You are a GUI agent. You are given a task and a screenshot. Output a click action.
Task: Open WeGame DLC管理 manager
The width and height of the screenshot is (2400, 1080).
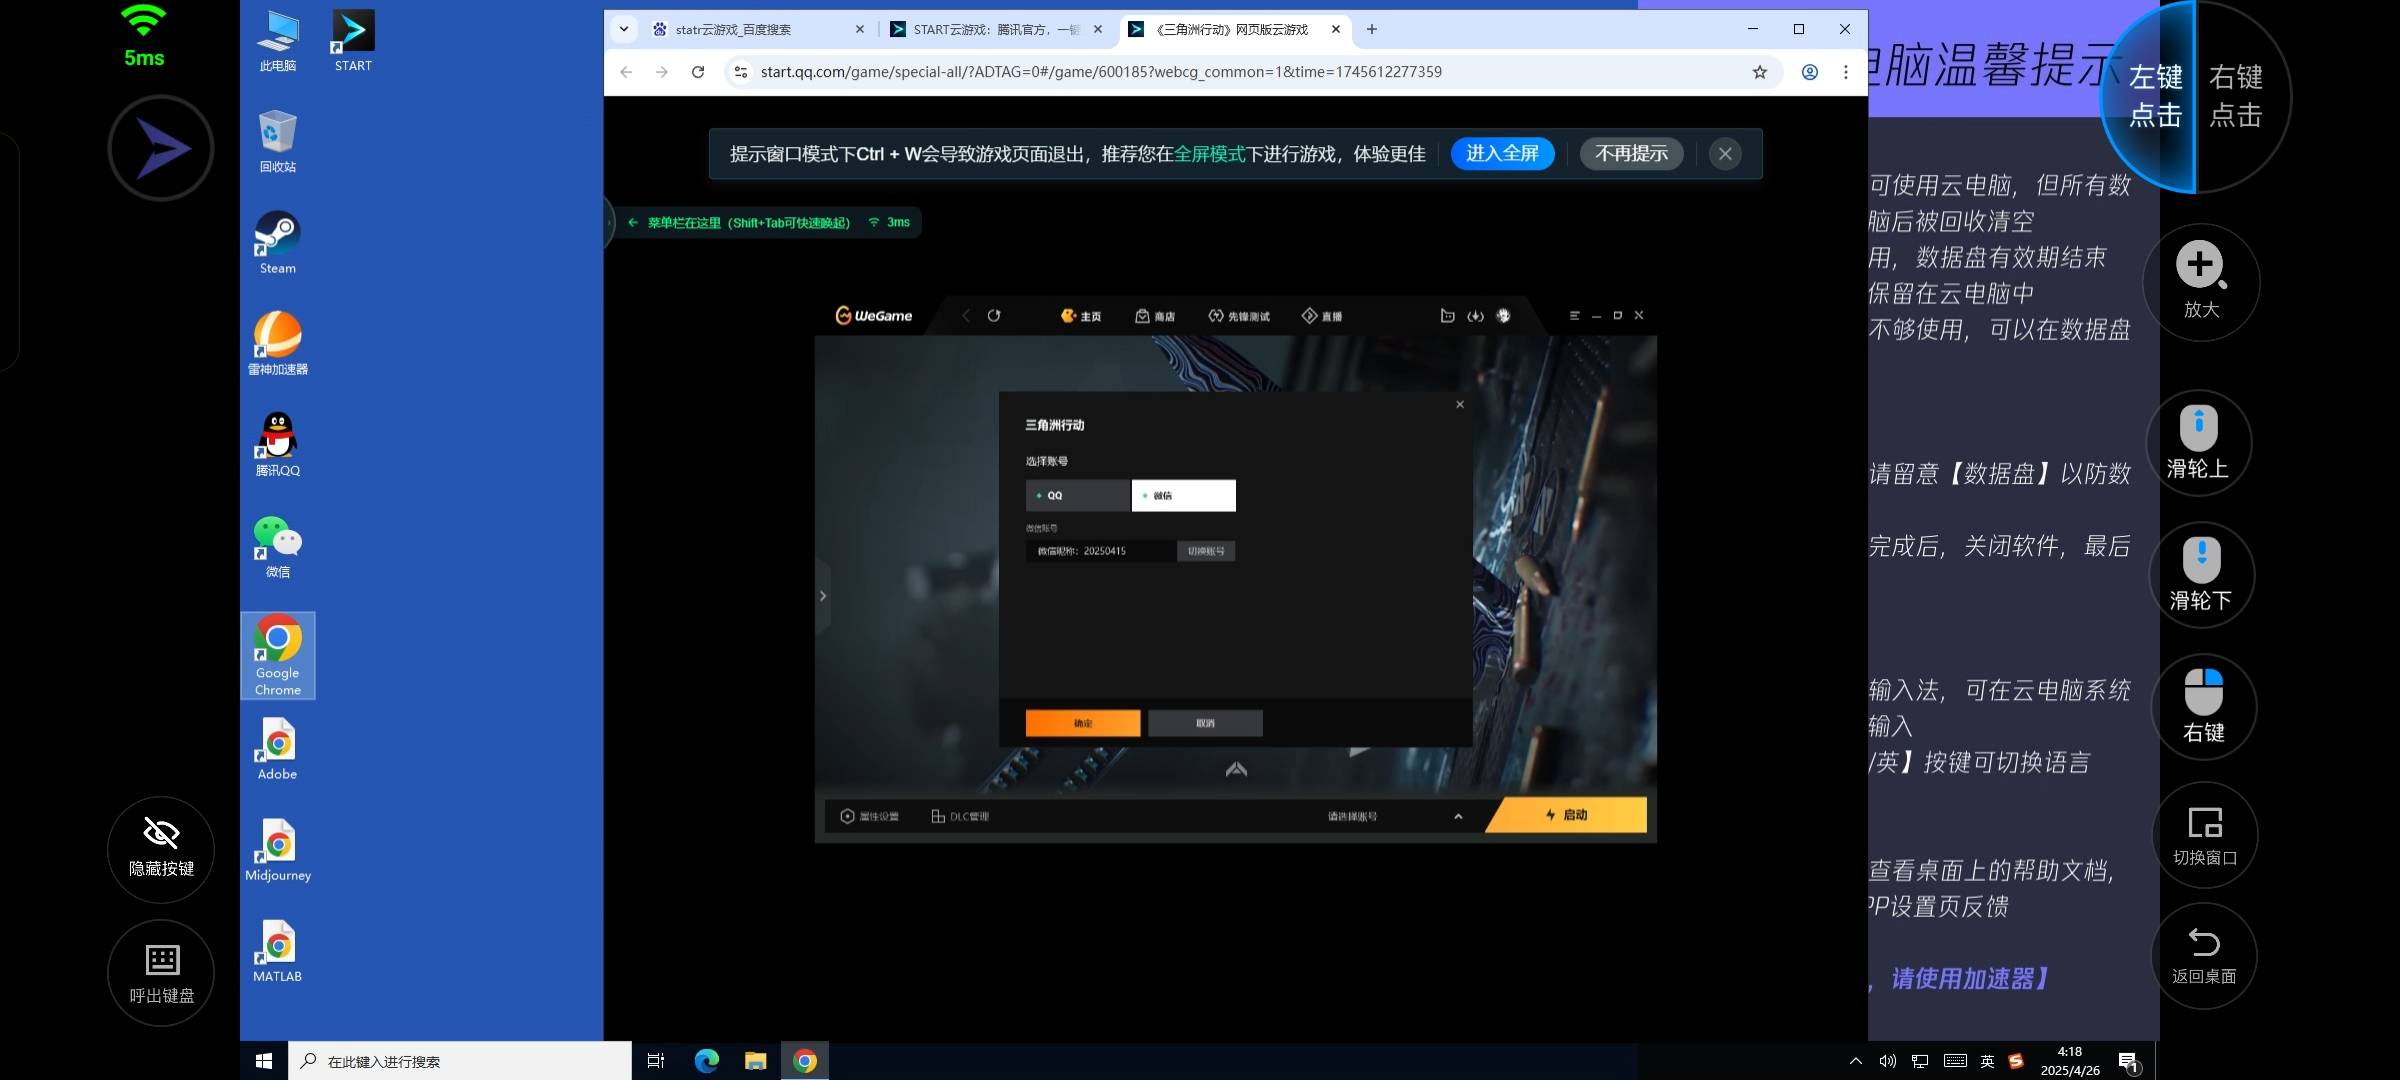point(959,816)
